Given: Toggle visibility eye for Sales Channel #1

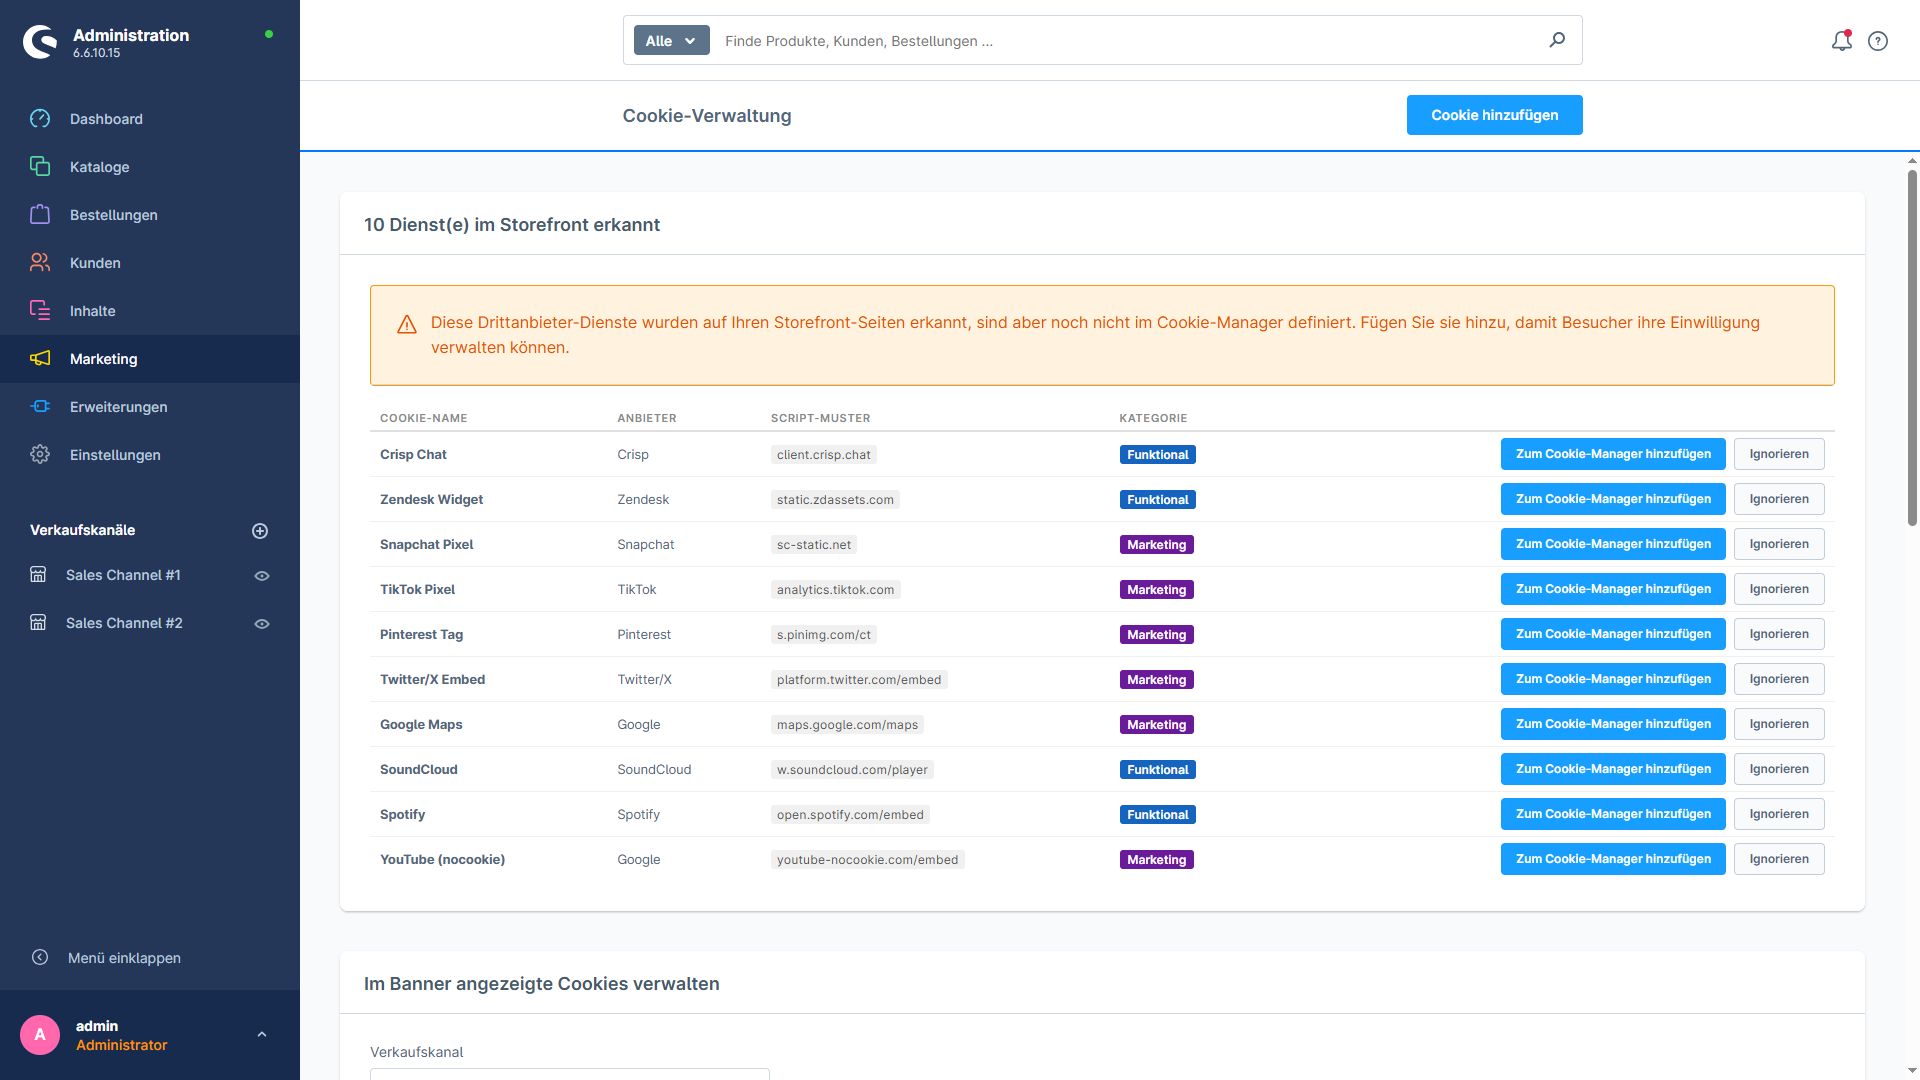Looking at the screenshot, I should [262, 576].
